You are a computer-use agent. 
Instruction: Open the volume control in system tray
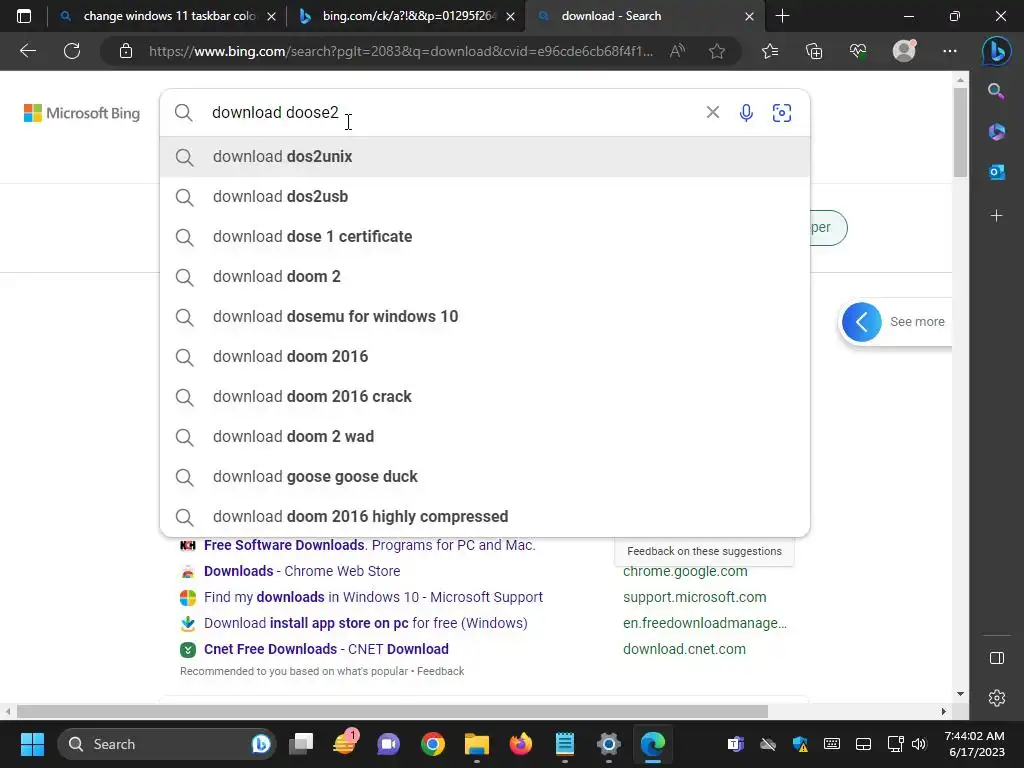tap(920, 744)
